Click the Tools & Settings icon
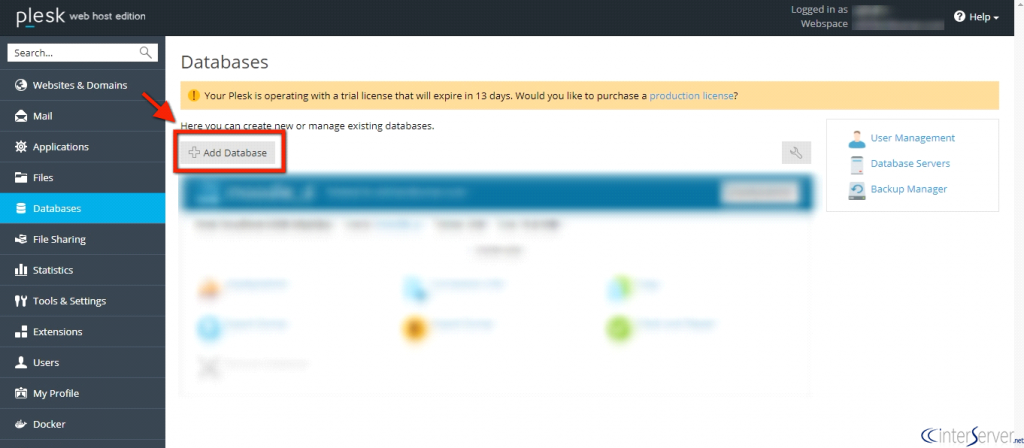 (x=21, y=301)
